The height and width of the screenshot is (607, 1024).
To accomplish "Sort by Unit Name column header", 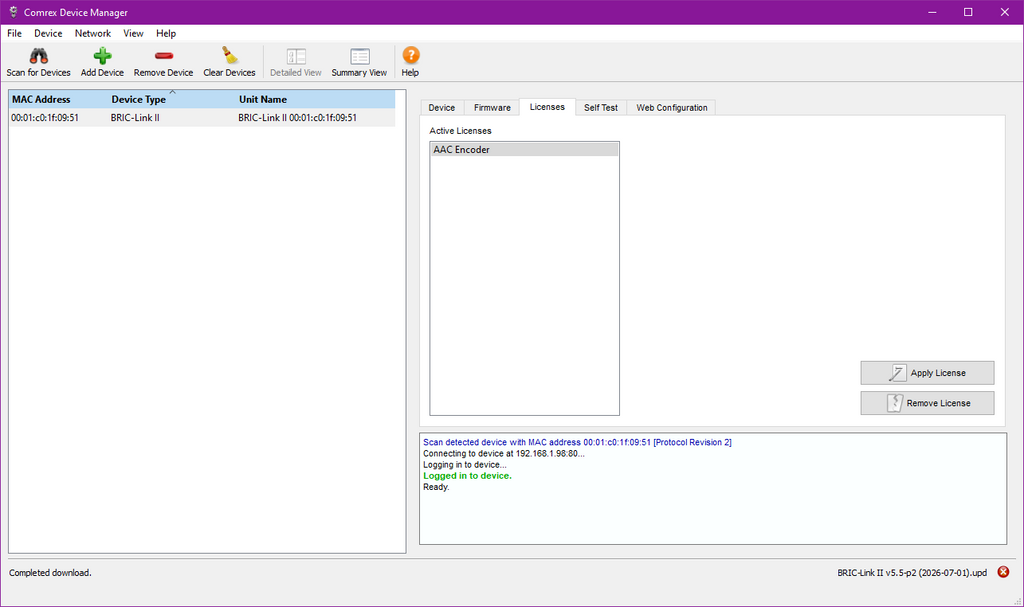I will tap(315, 99).
